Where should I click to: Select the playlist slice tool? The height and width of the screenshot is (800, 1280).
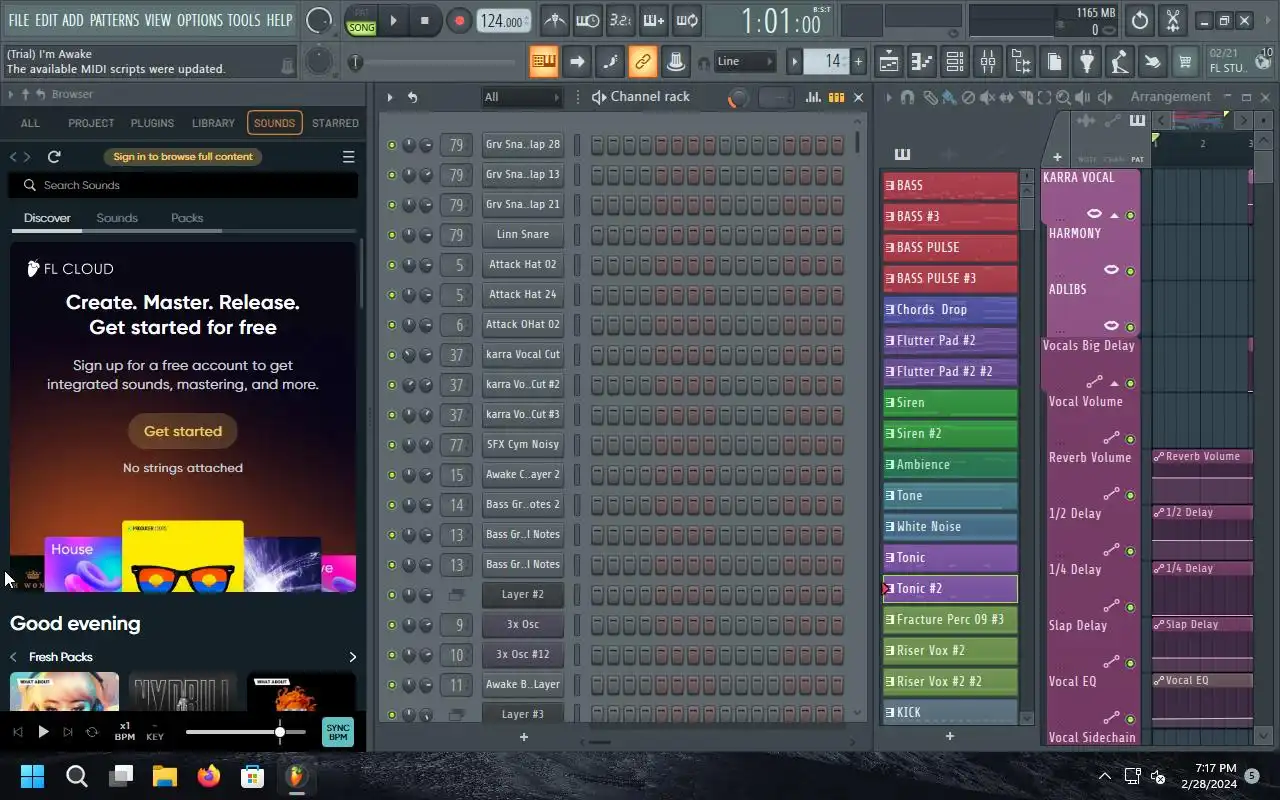coord(1026,98)
